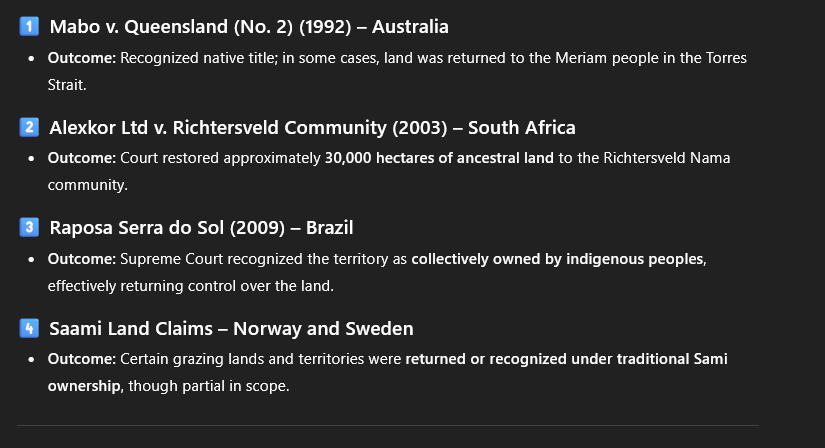Click the Raposa Serra do Sol heading
This screenshot has width=825, height=448.
(201, 228)
